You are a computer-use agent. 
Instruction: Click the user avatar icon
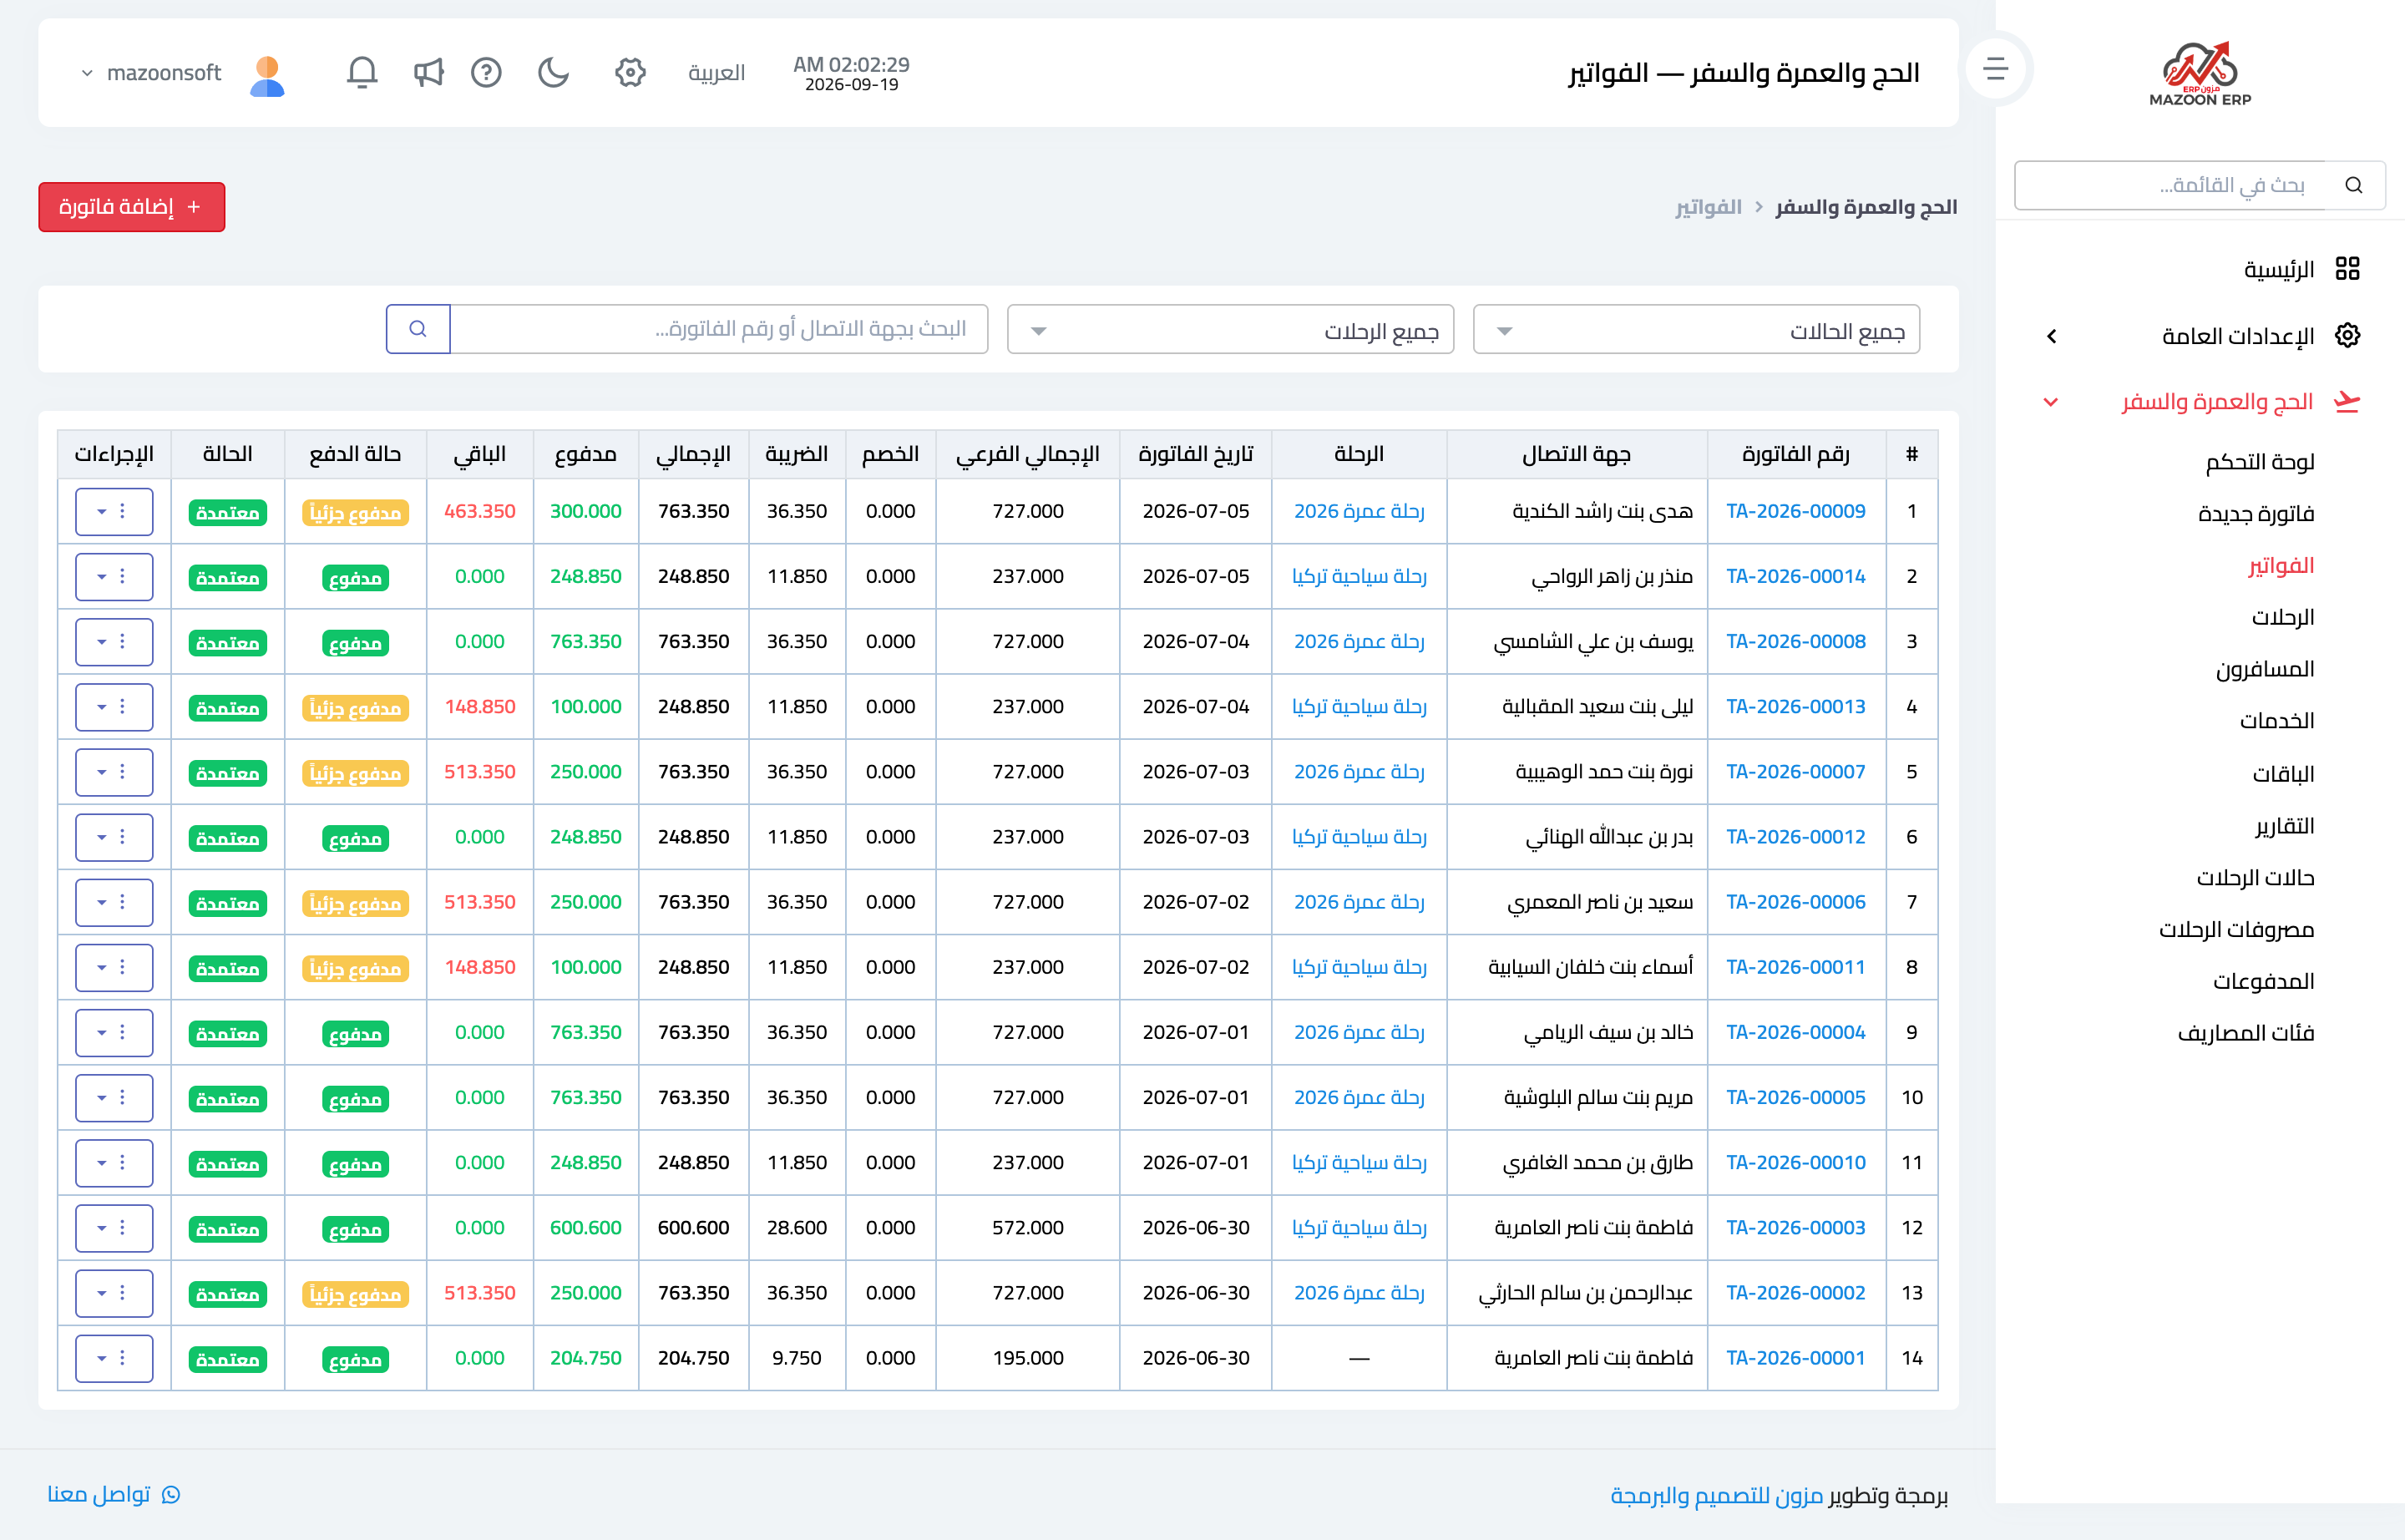tap(267, 75)
